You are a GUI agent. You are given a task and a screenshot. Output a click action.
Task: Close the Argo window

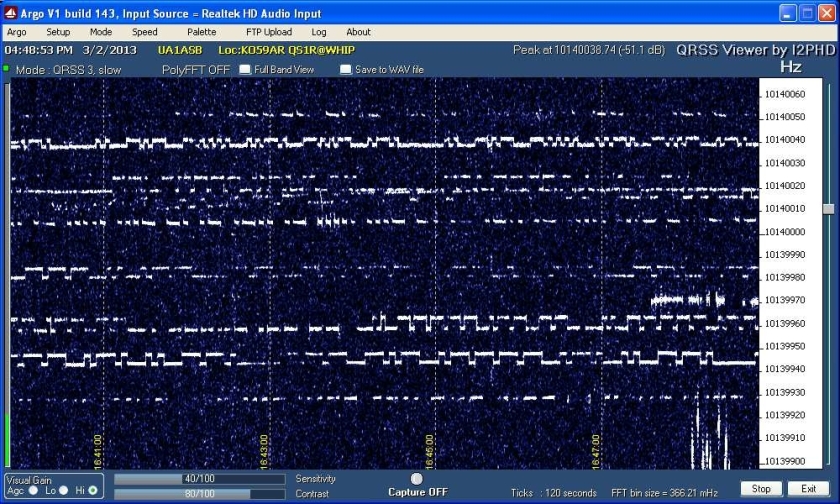pyautogui.click(x=826, y=13)
